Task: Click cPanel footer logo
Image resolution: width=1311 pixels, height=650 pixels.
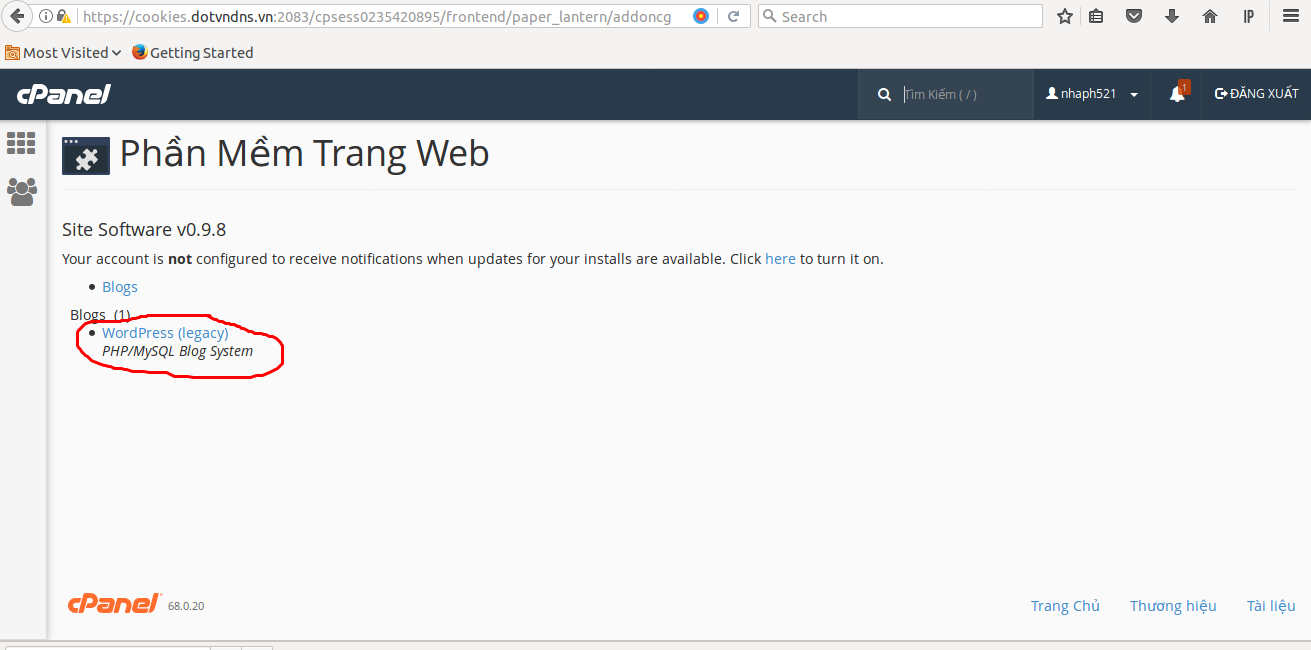Action: (114, 603)
